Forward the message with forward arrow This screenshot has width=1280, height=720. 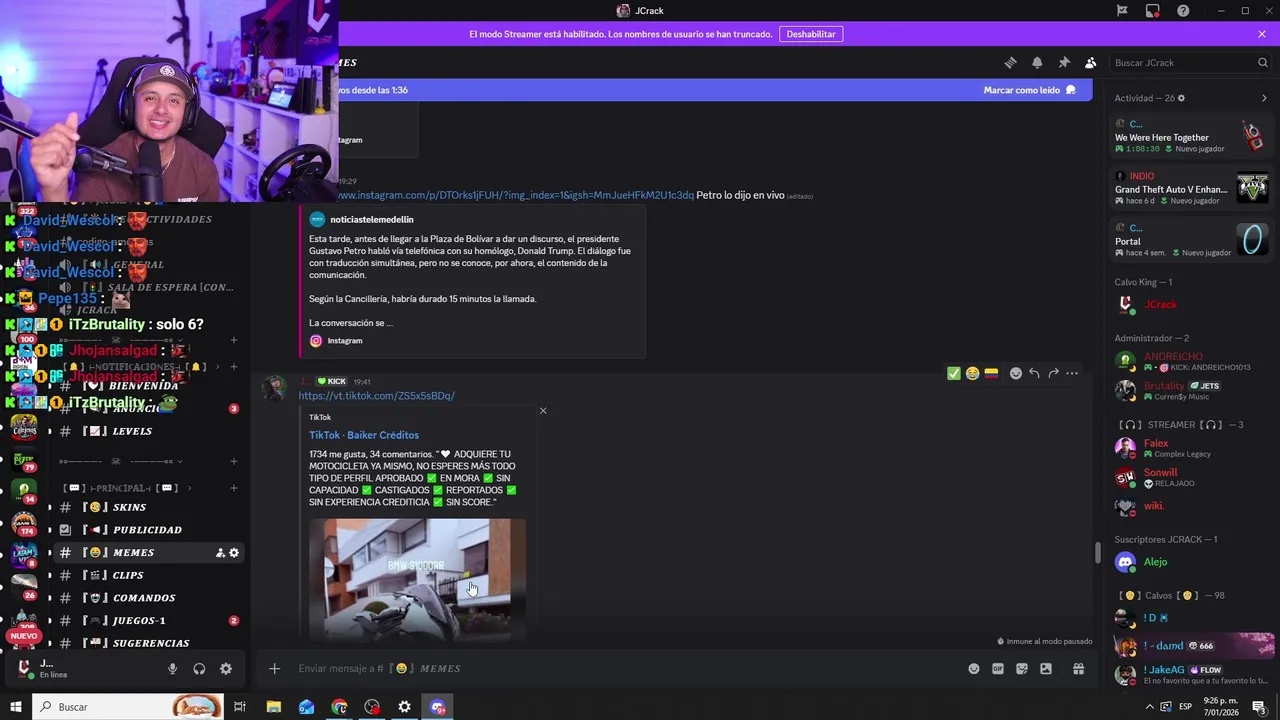click(1053, 373)
